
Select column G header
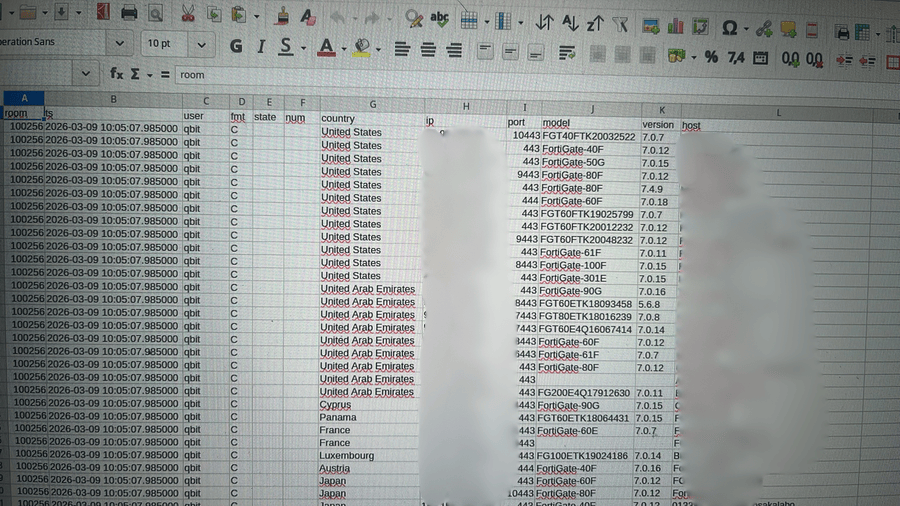click(x=373, y=104)
